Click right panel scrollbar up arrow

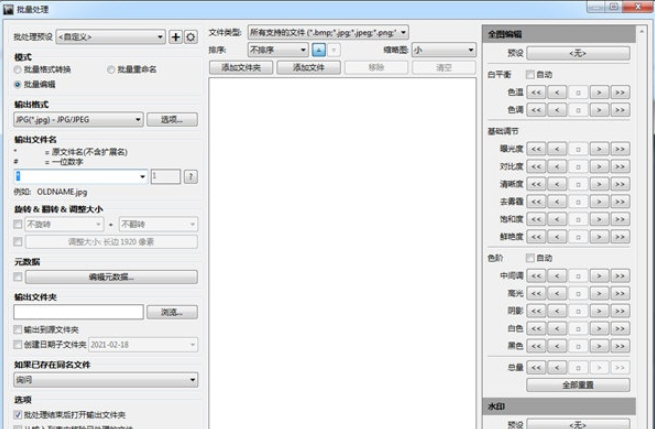pyautogui.click(x=642, y=31)
